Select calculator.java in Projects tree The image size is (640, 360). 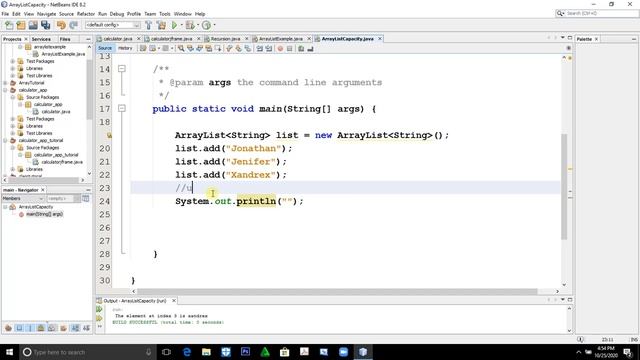[x=56, y=112]
